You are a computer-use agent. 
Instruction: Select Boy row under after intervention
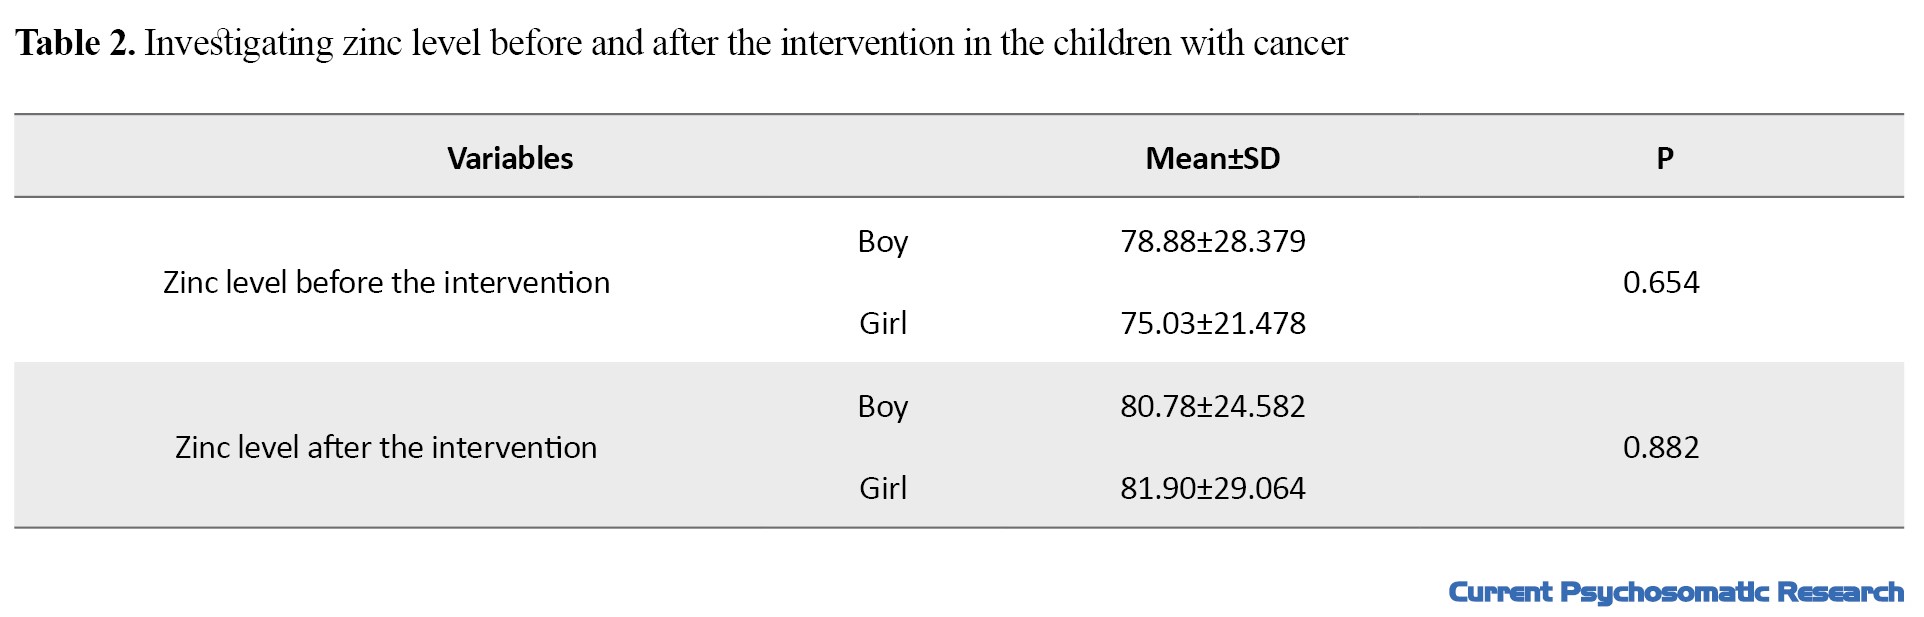pos(883,407)
